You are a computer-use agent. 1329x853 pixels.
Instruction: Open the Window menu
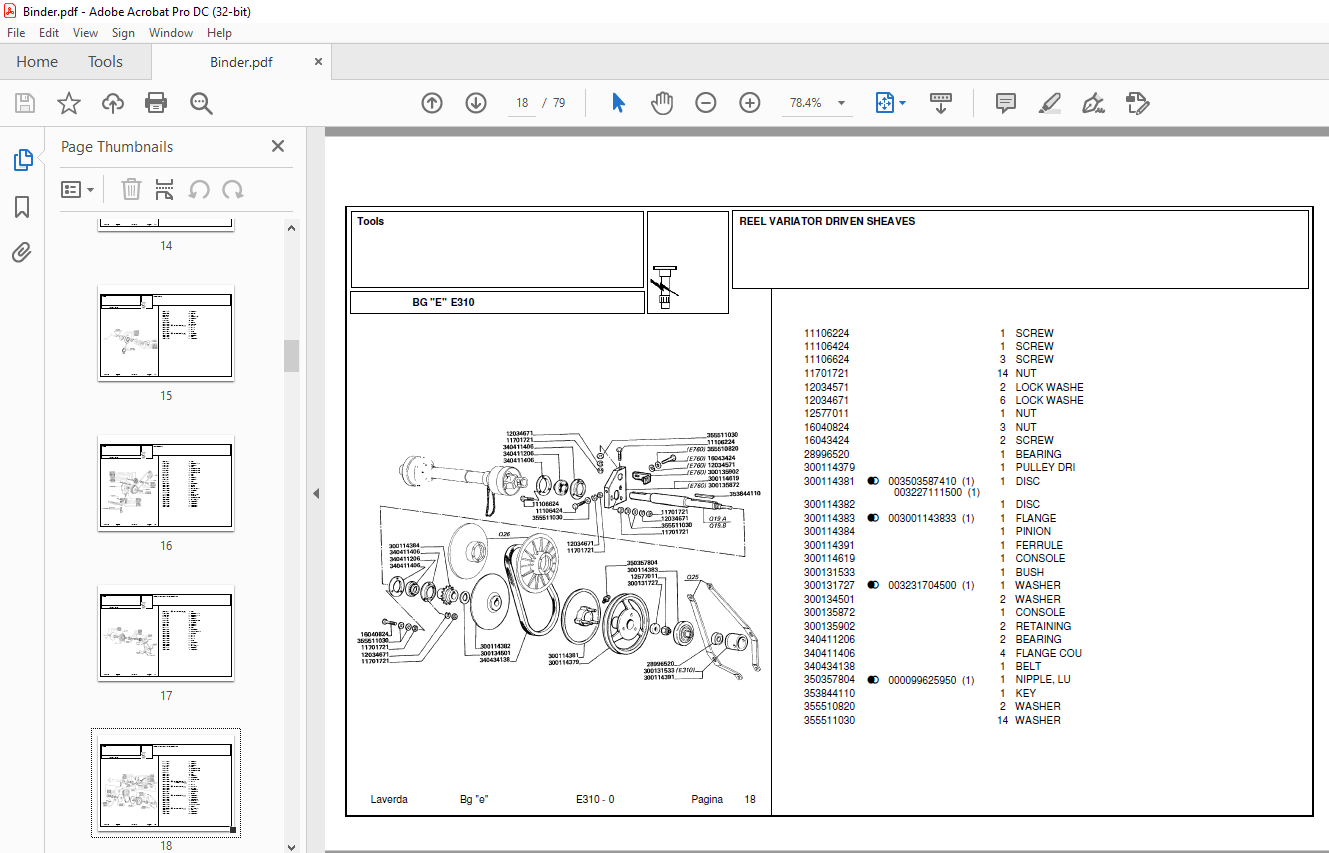(x=171, y=33)
